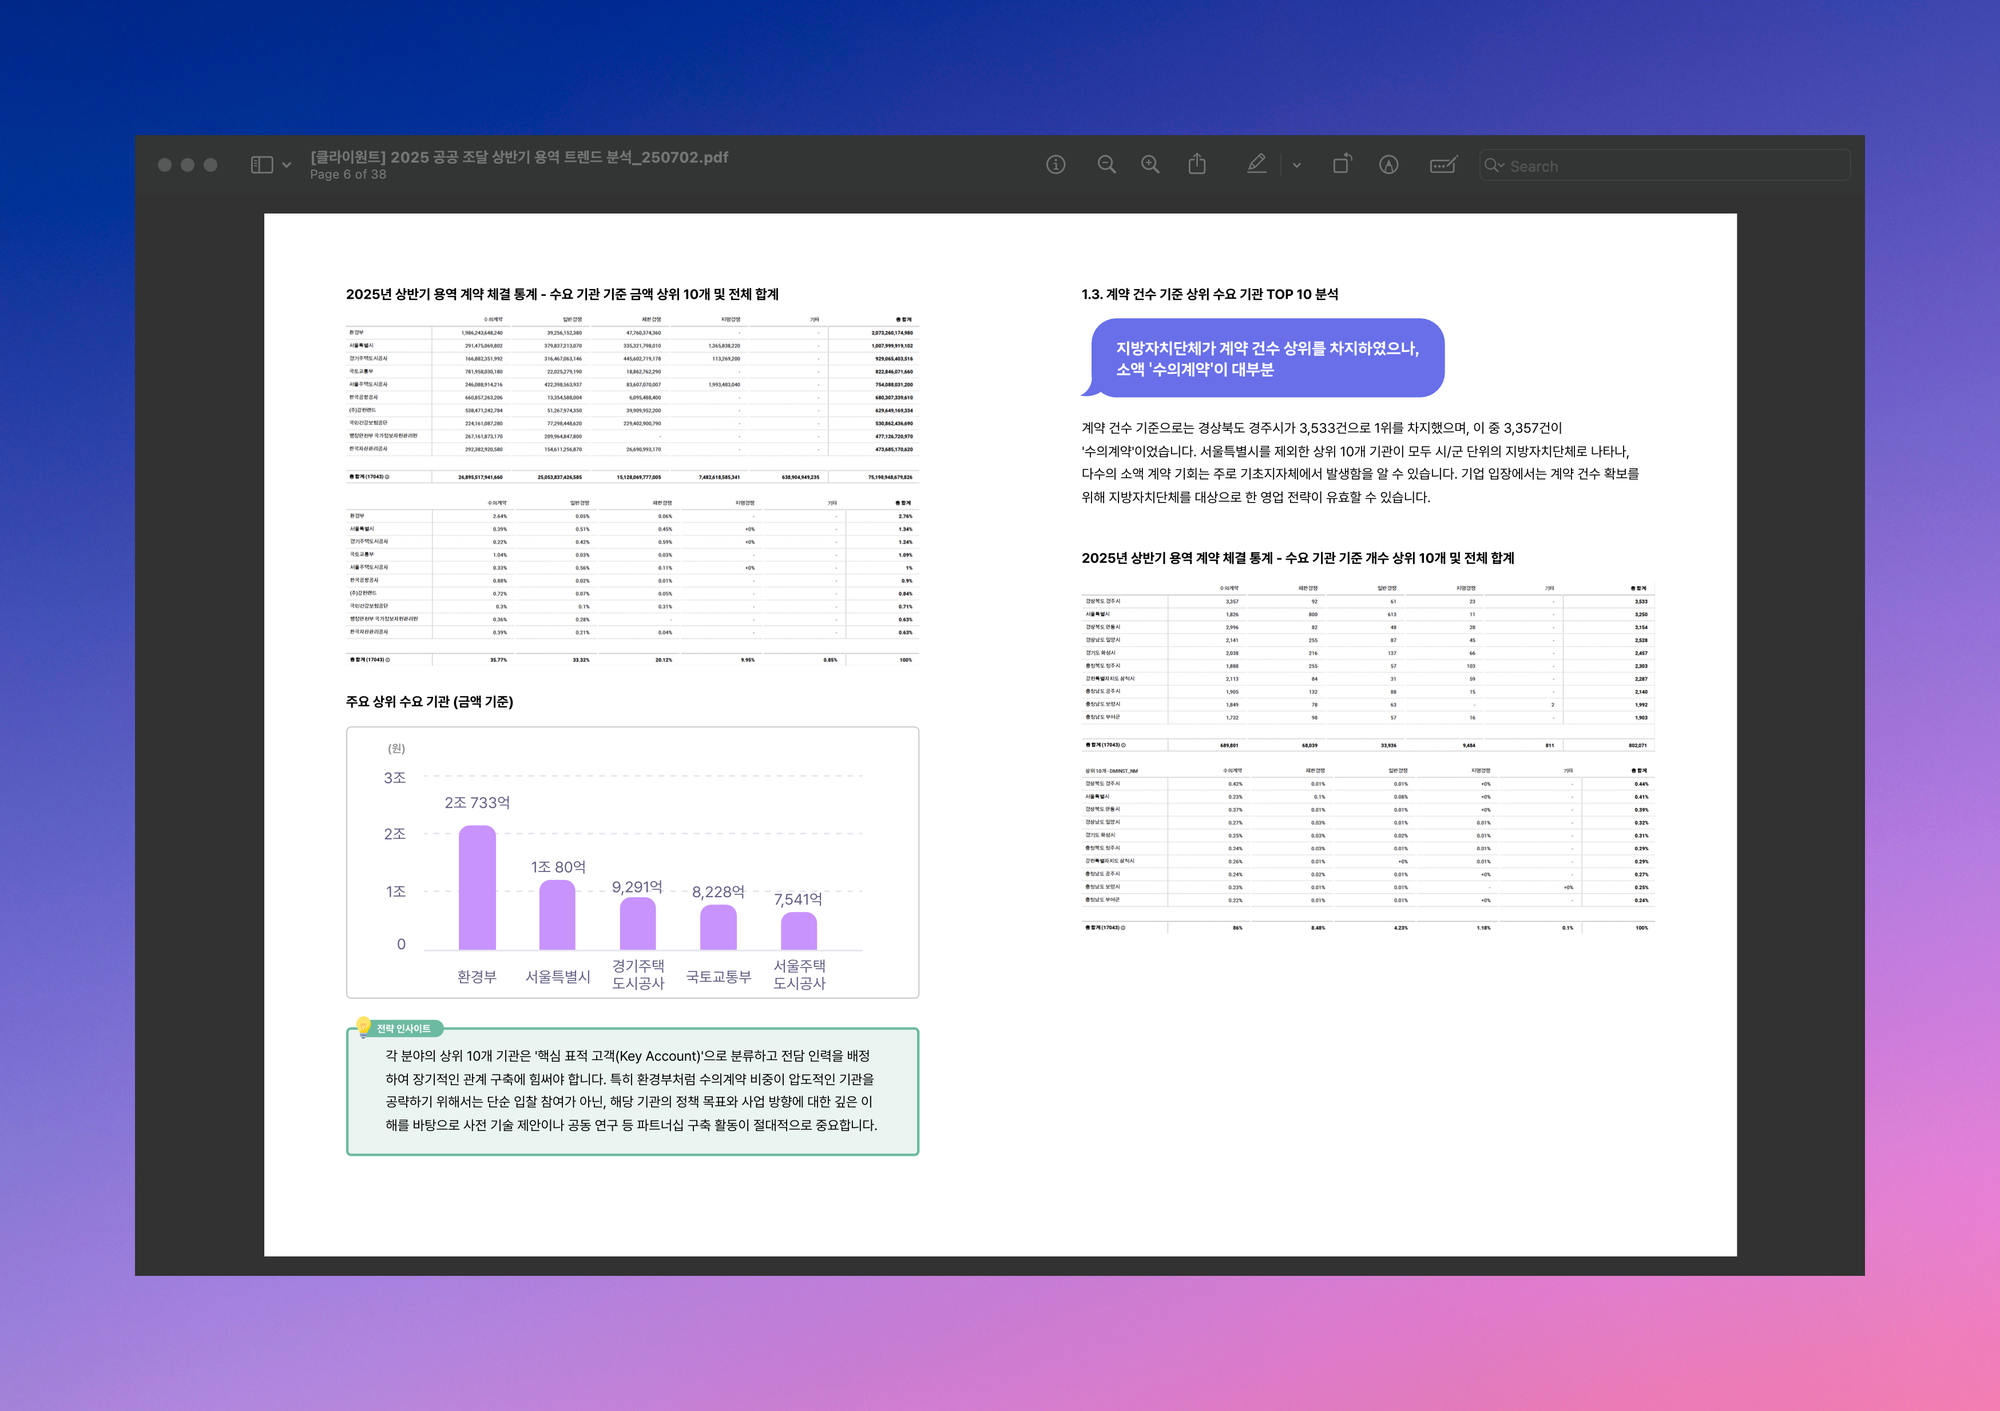The width and height of the screenshot is (2000, 1411).
Task: Open the Share menu icon
Action: click(x=1197, y=165)
